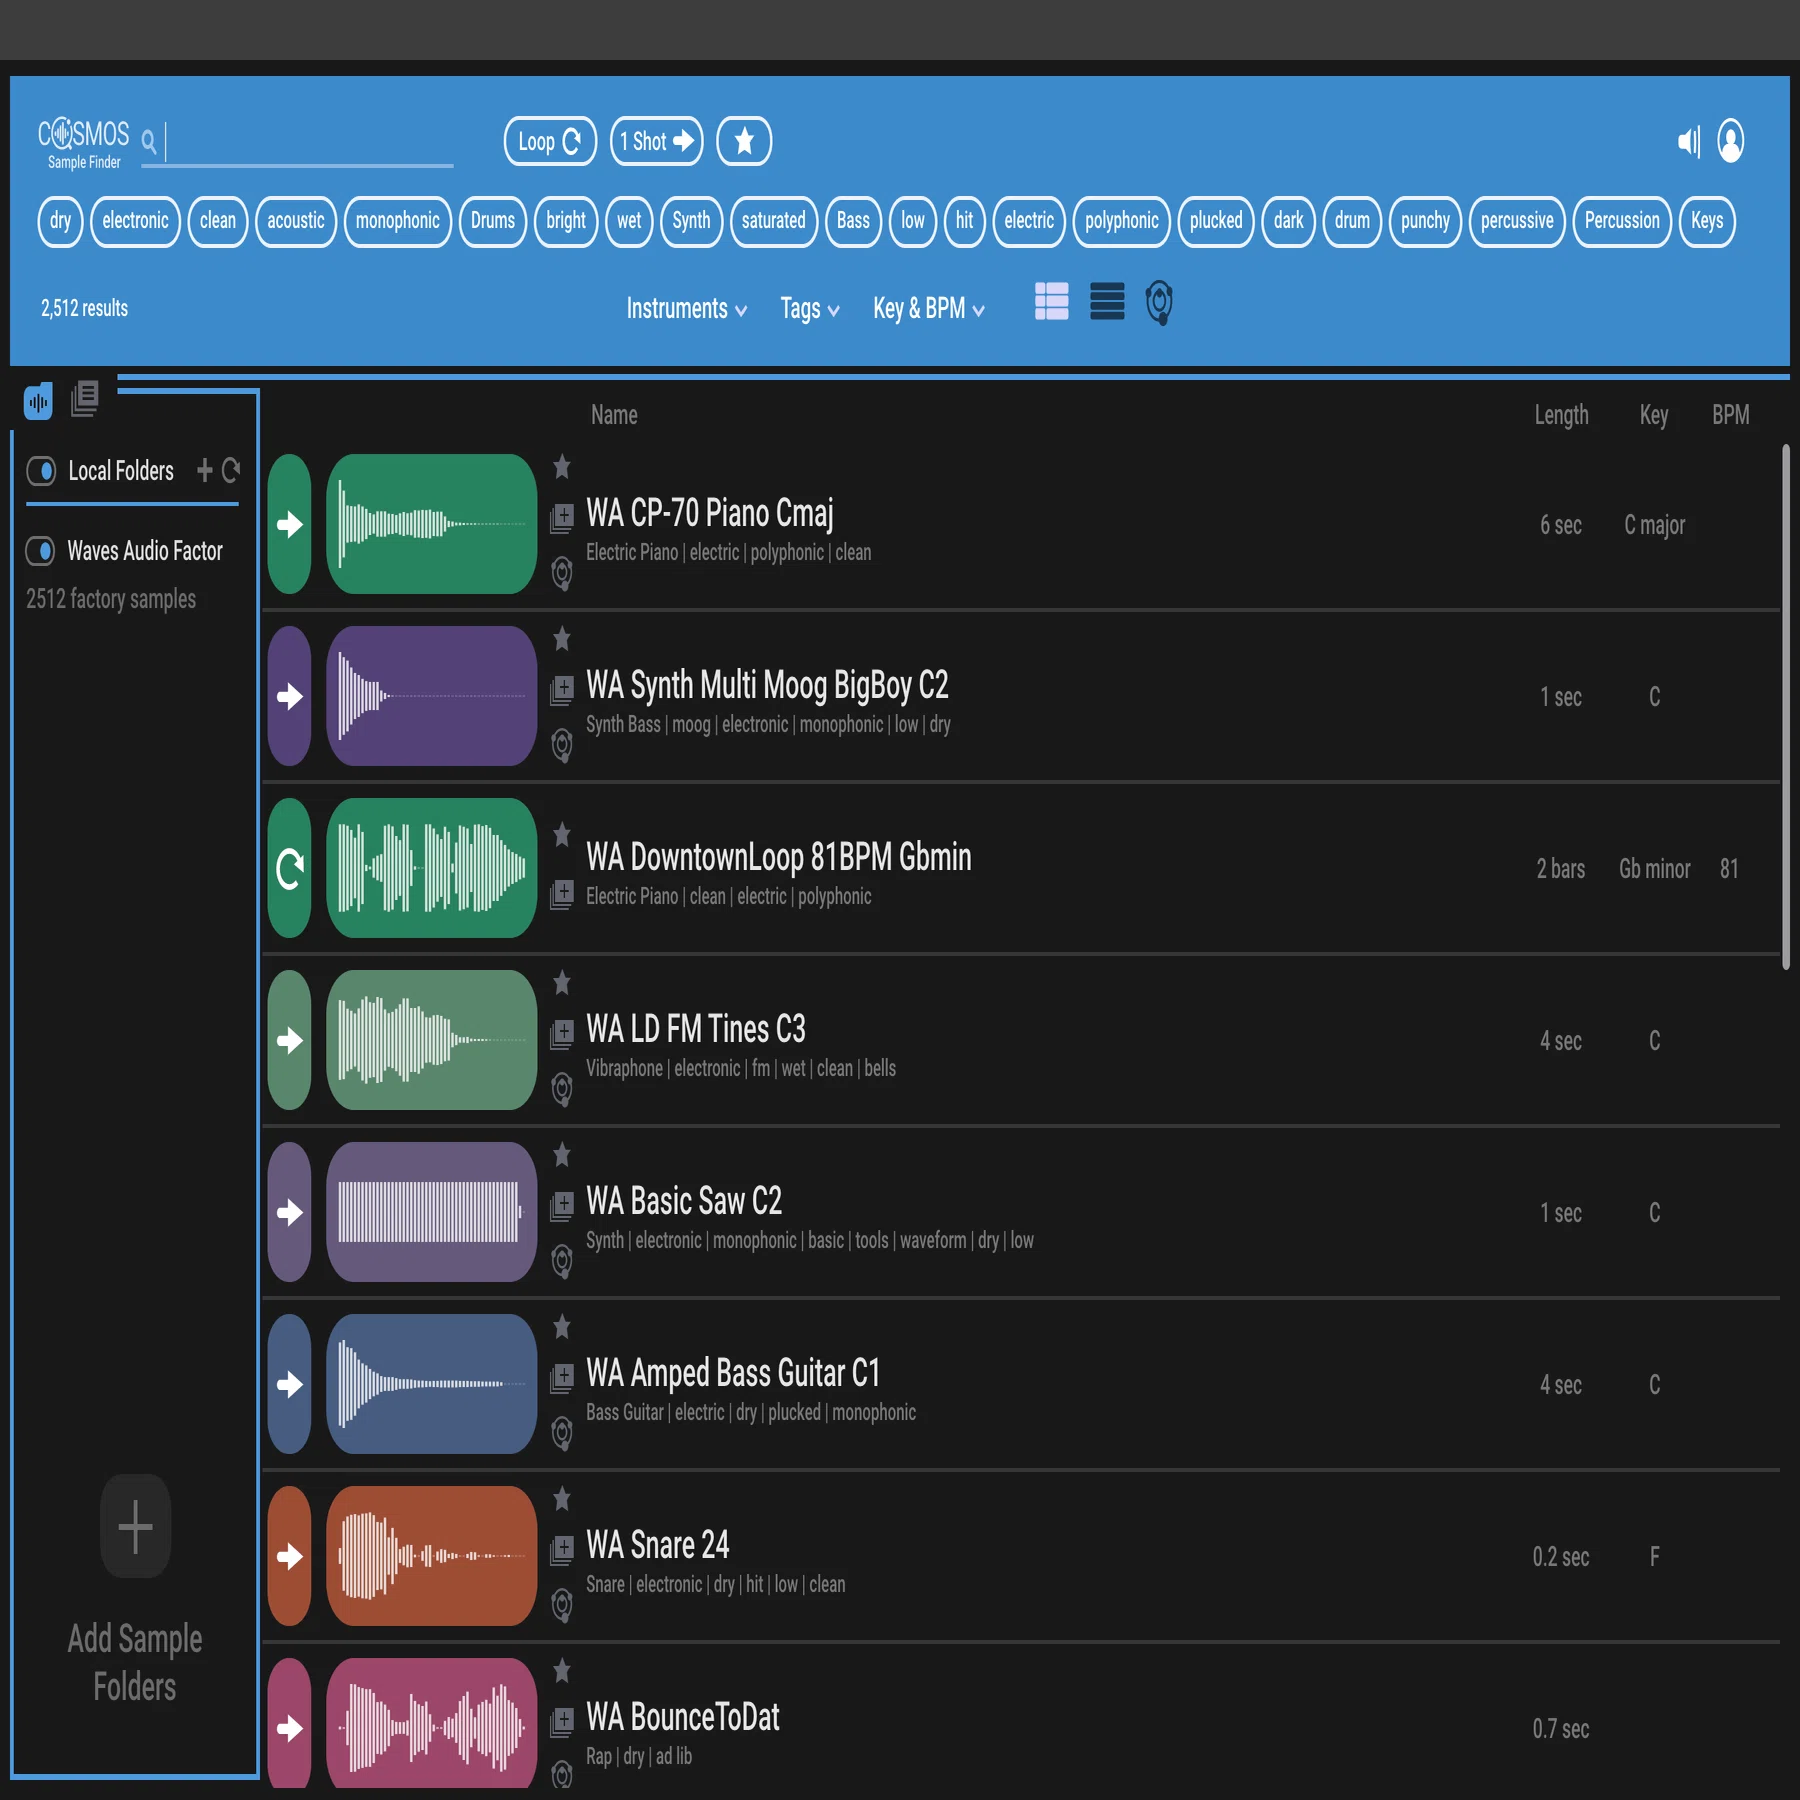Open the user account icon
Viewport: 1800px width, 1800px height.
(1731, 141)
